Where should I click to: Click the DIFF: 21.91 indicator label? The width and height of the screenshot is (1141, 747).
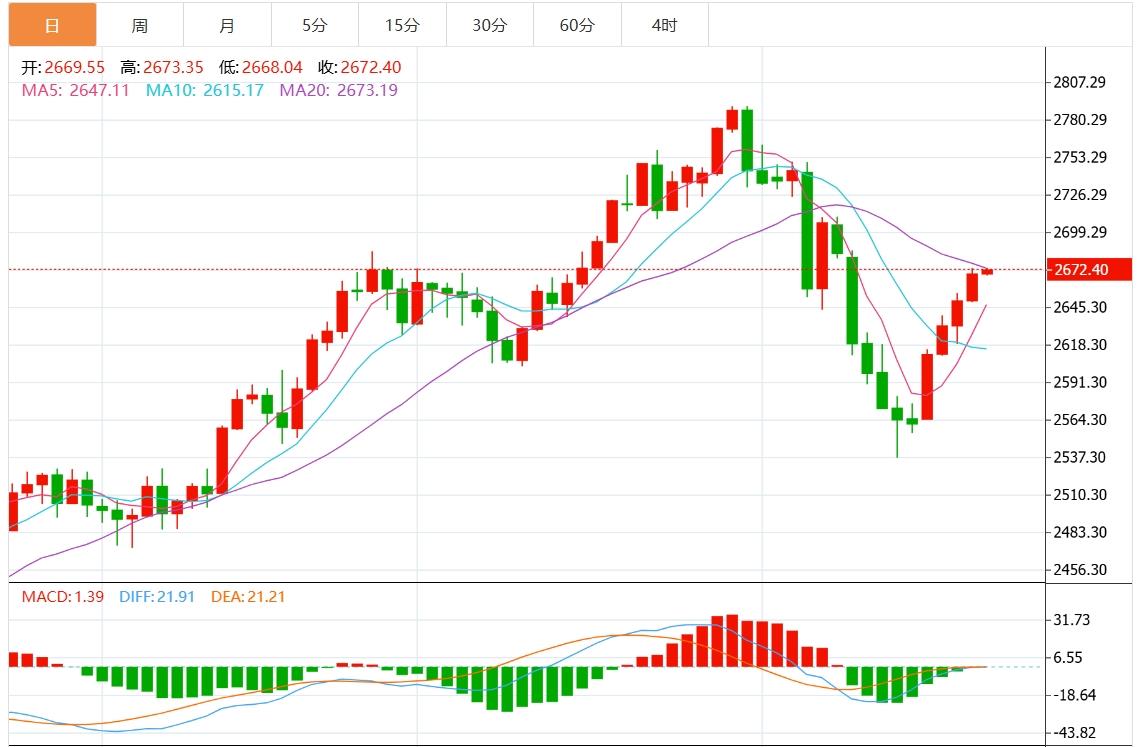[x=155, y=597]
